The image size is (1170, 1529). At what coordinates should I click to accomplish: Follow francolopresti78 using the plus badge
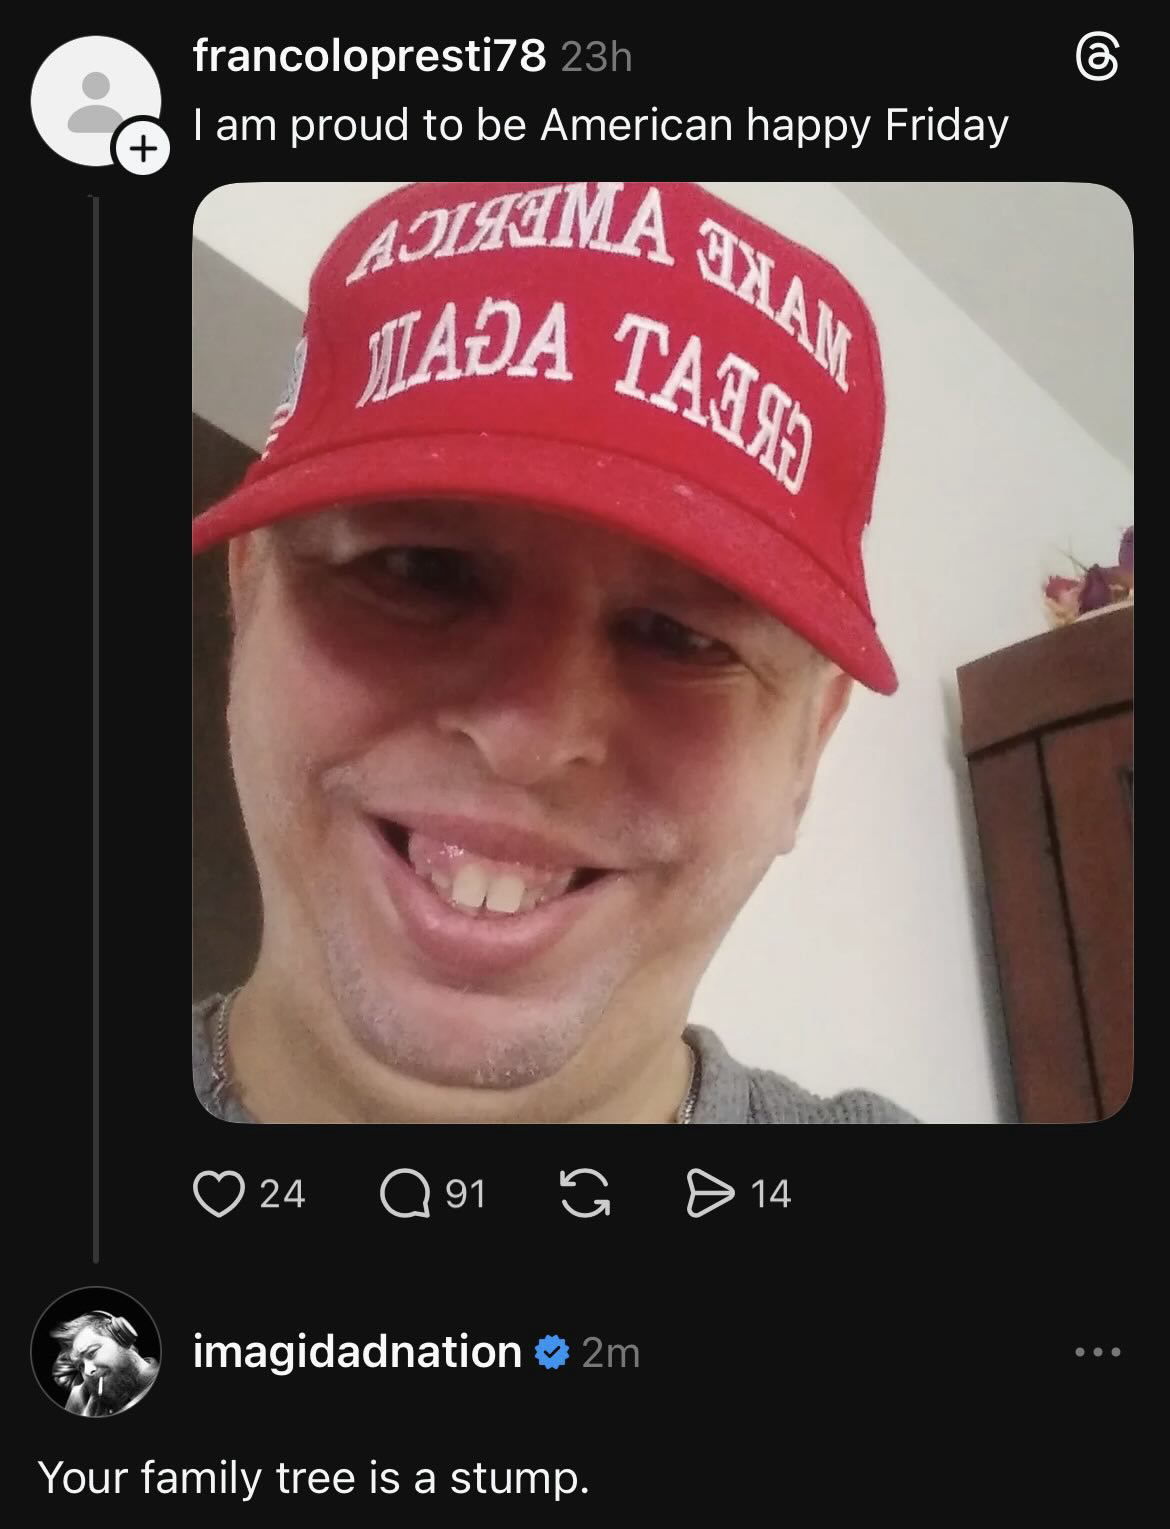pyautogui.click(x=144, y=150)
